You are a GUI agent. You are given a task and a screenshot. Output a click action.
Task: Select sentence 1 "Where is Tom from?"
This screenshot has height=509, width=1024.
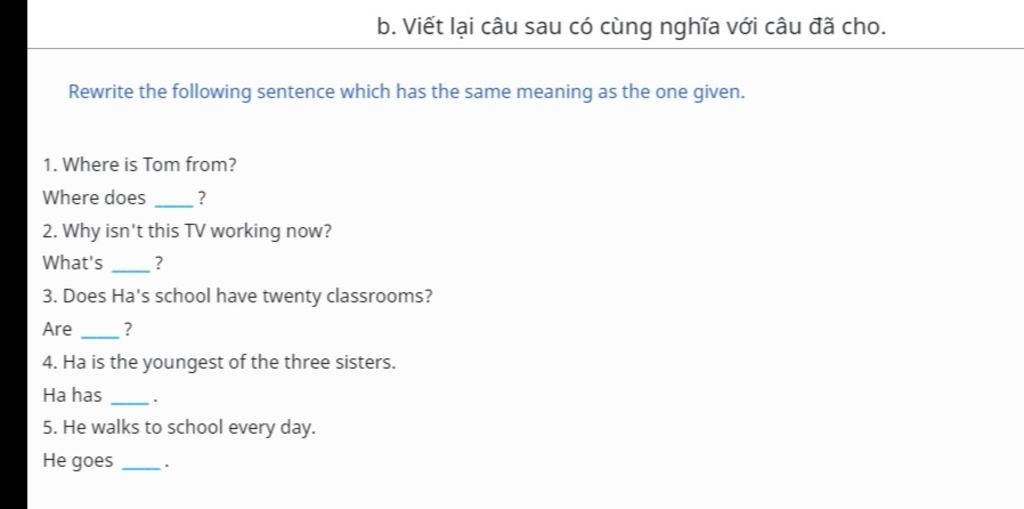(140, 165)
